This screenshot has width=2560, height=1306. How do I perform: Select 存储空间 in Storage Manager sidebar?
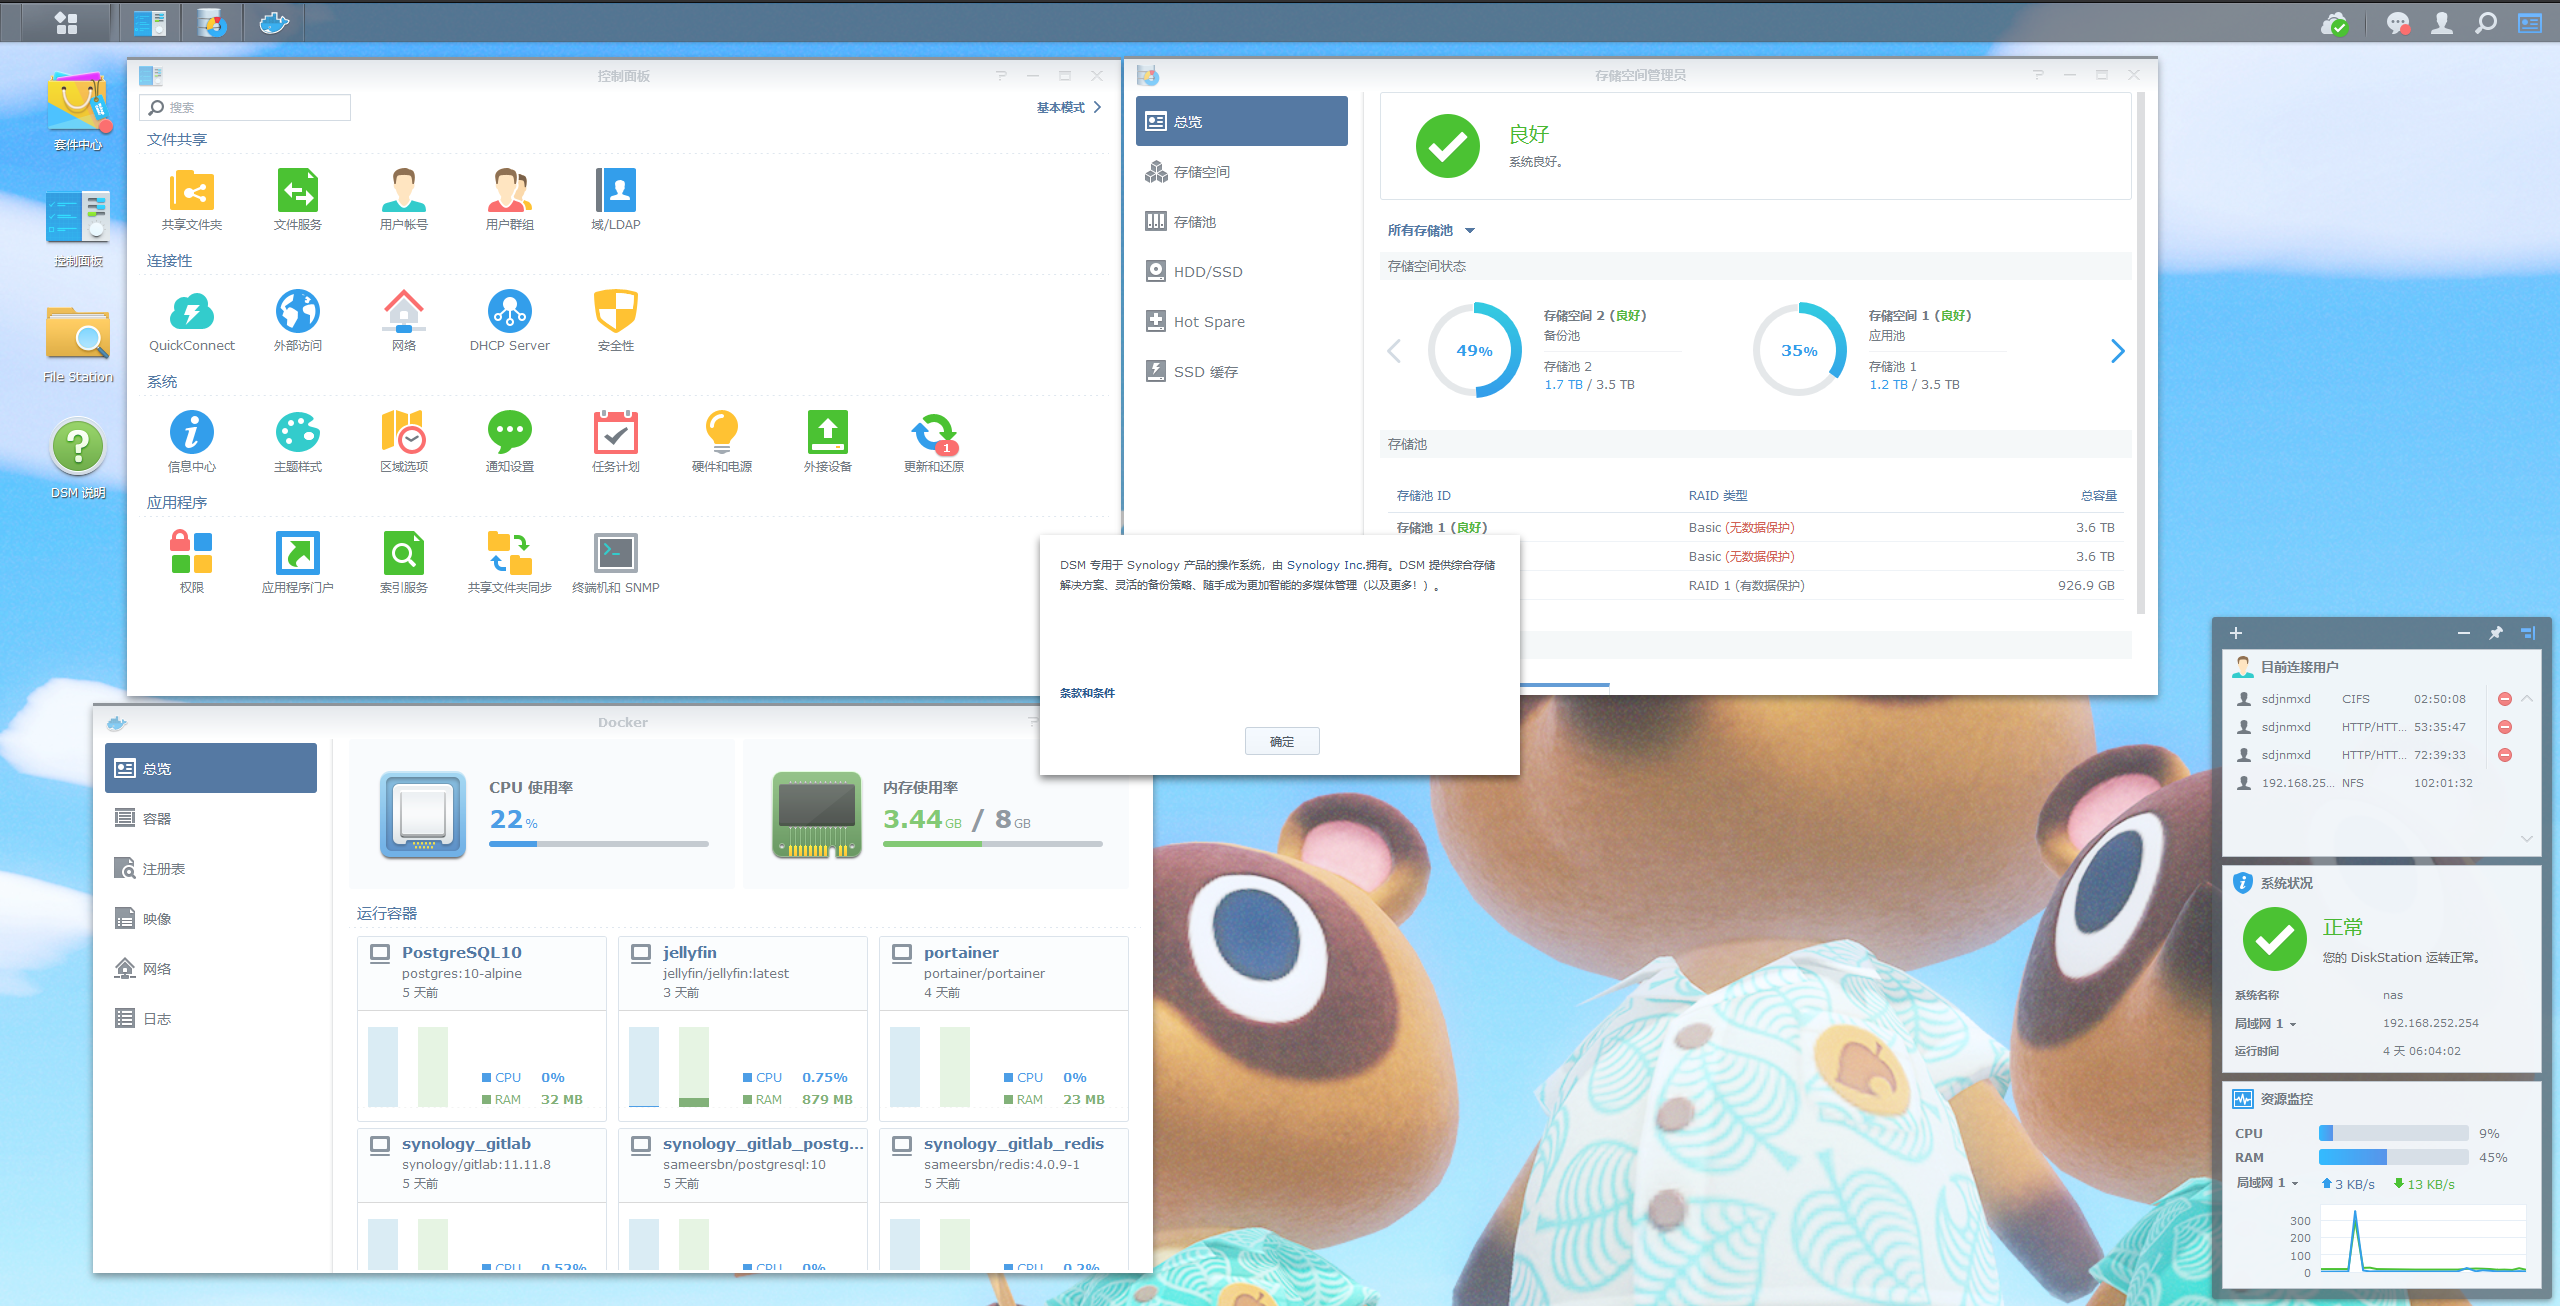click(1242, 172)
